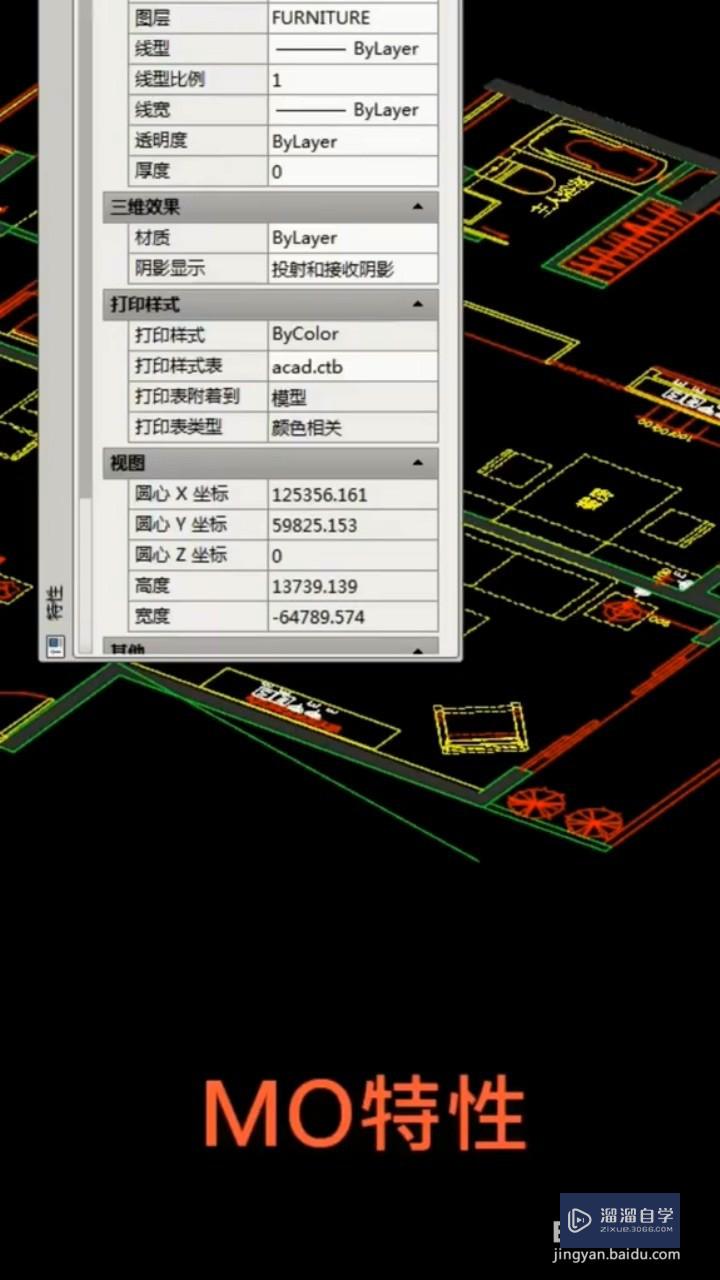The width and height of the screenshot is (720, 1280).
Task: Click the 圆心 X 坐标 label
Action: click(181, 494)
